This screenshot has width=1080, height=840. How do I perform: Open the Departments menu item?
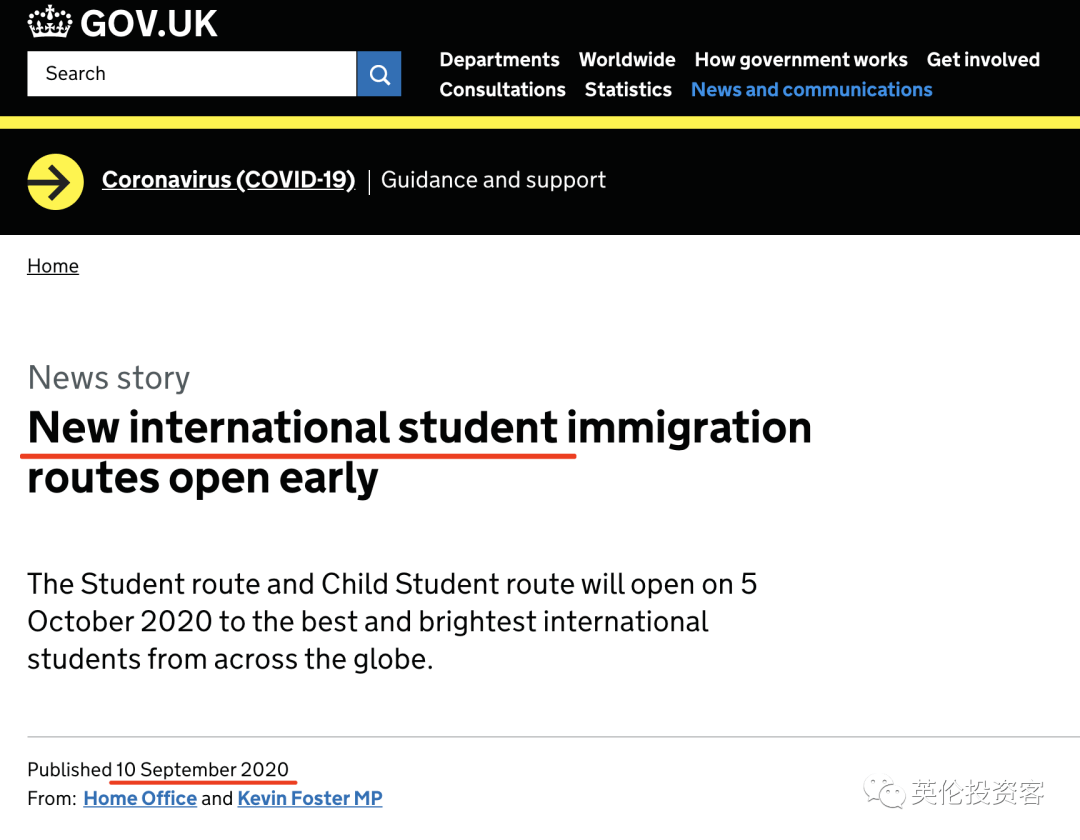499,59
